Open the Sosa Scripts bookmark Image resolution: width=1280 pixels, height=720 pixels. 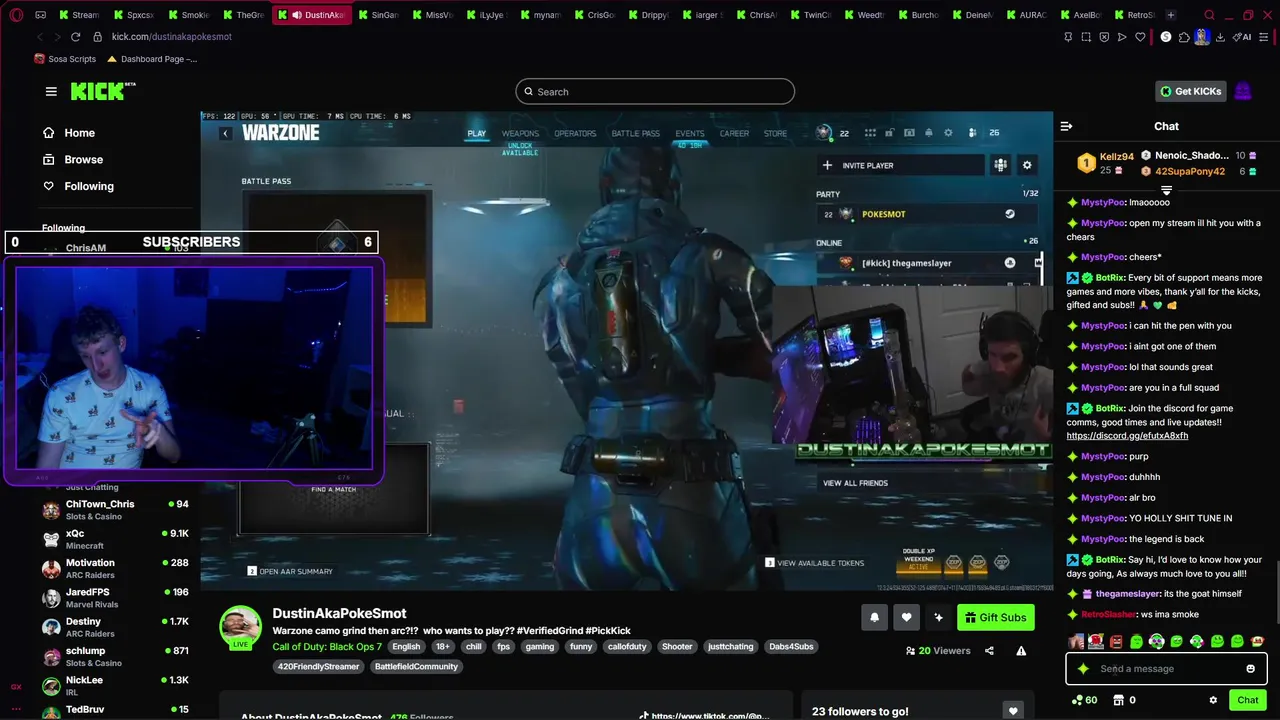(x=65, y=59)
